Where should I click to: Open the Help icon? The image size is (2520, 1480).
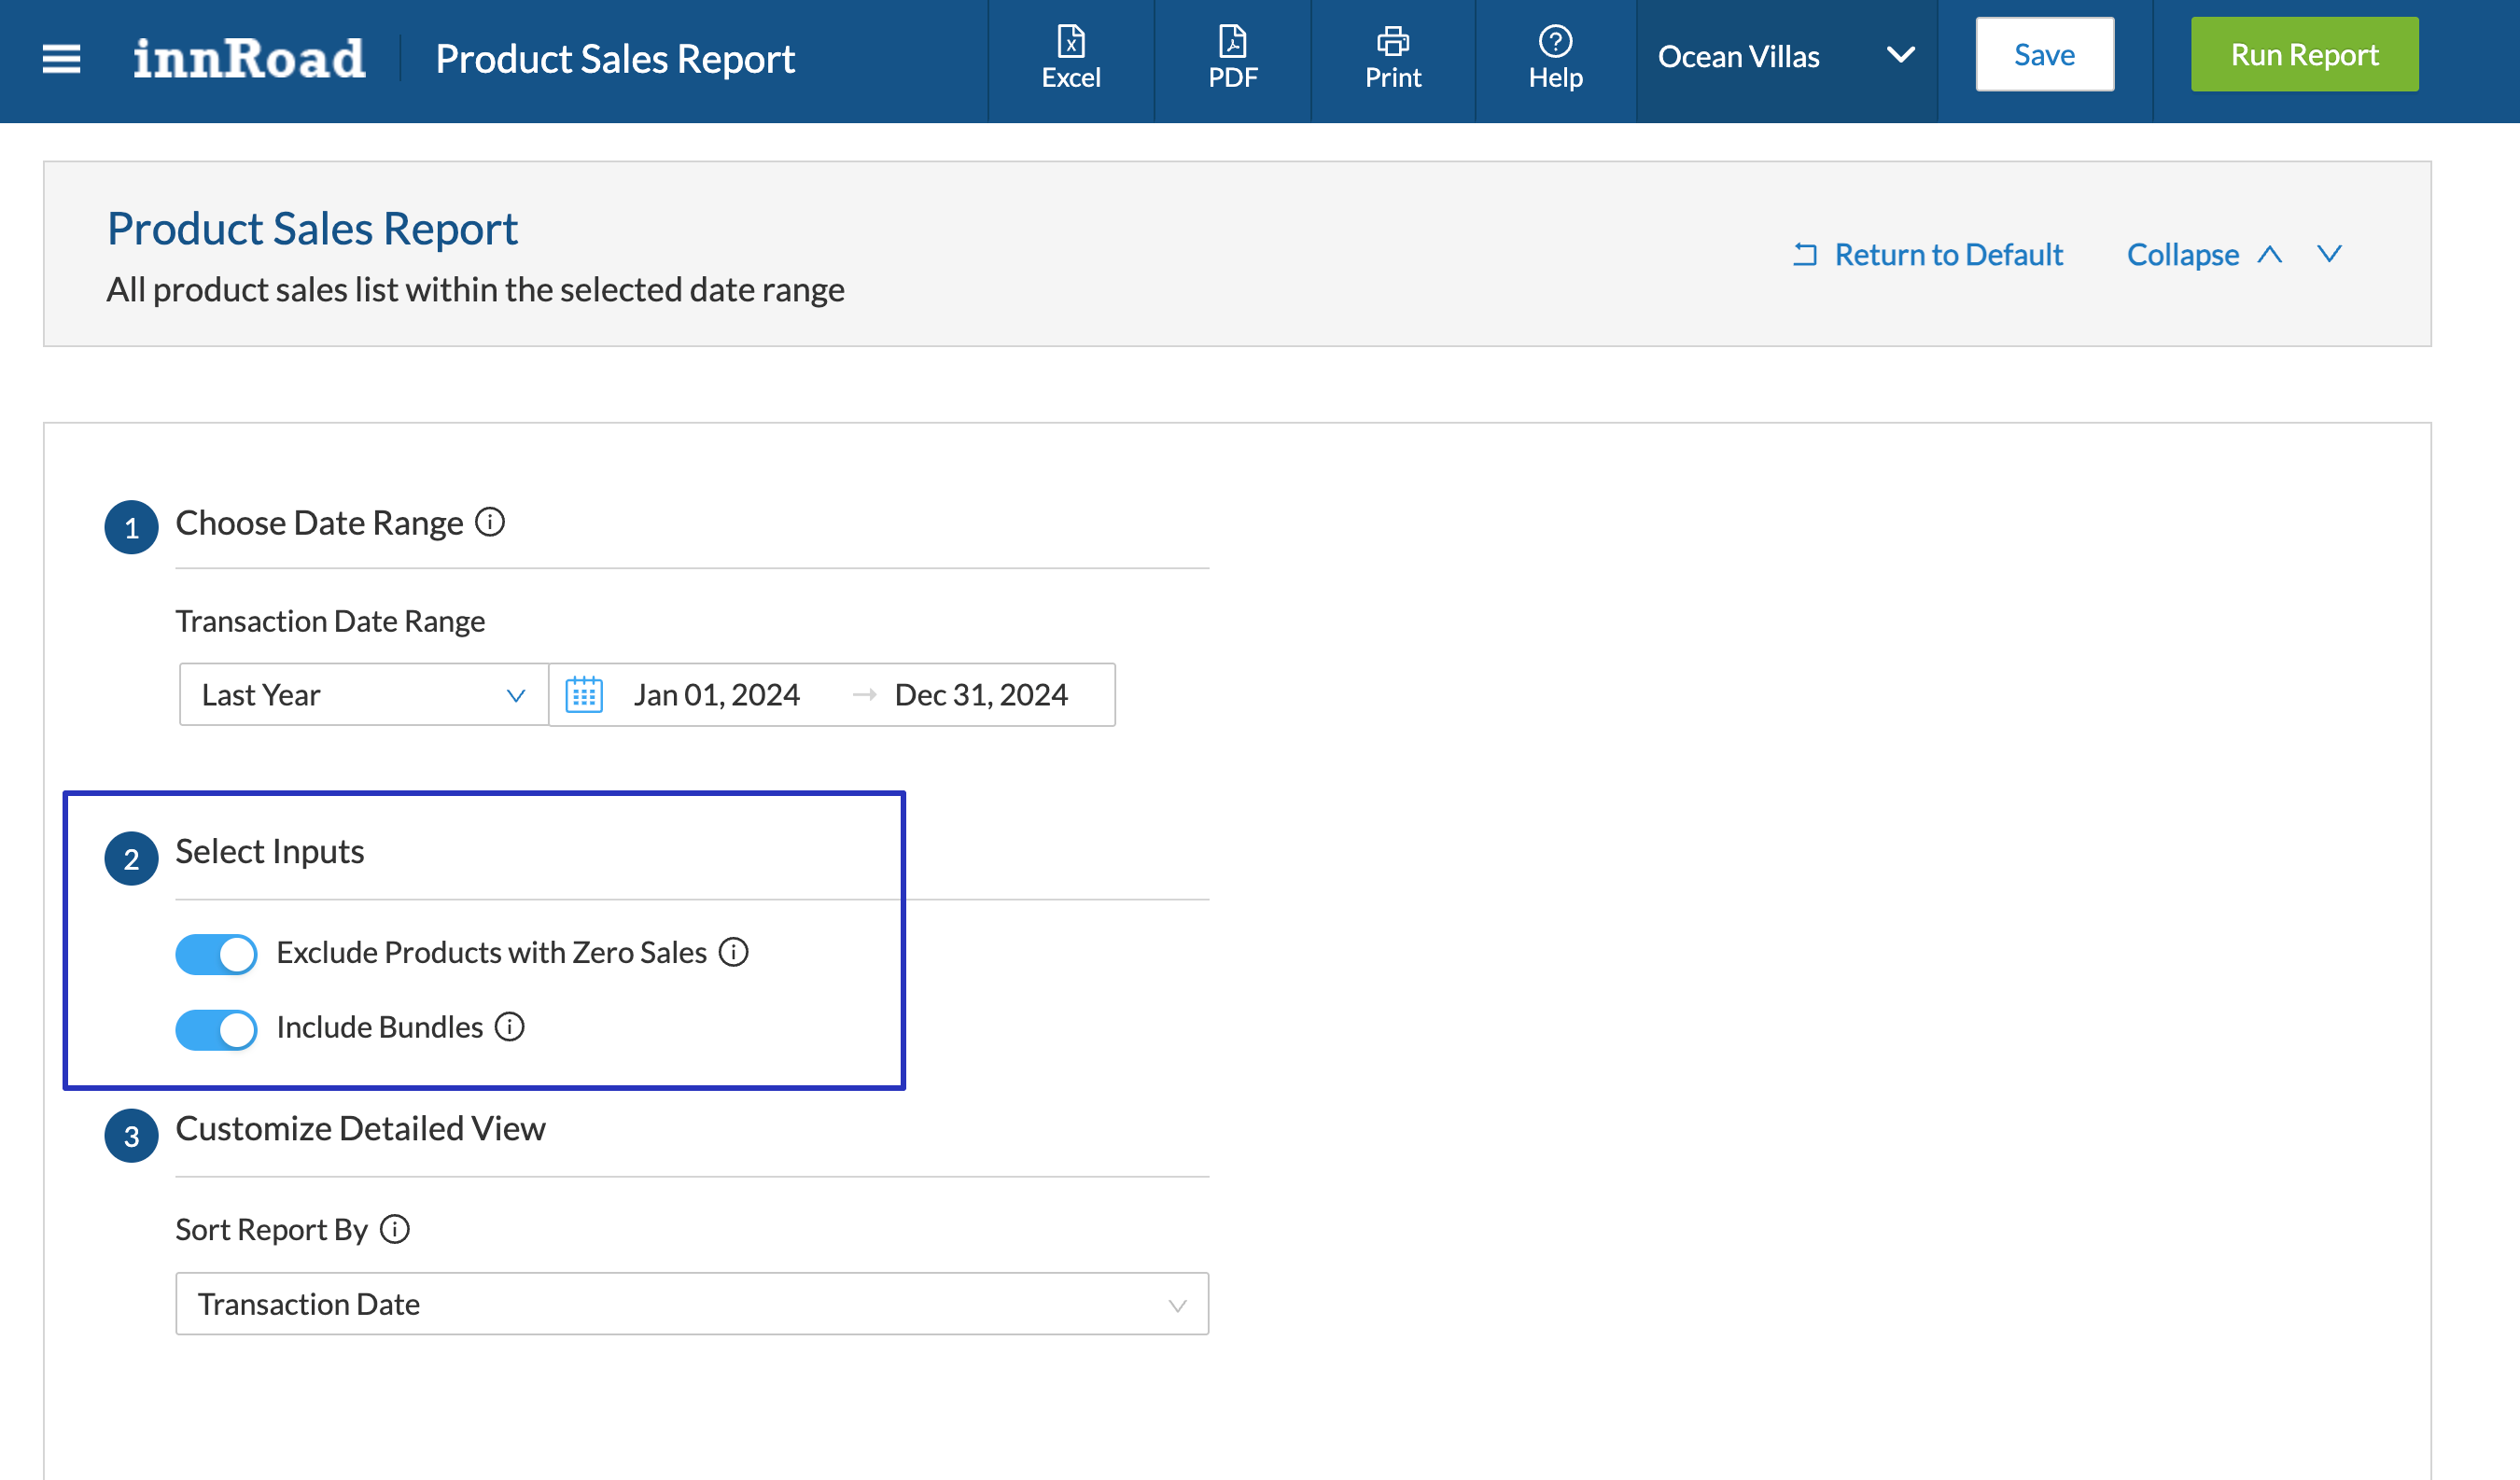[x=1555, y=58]
